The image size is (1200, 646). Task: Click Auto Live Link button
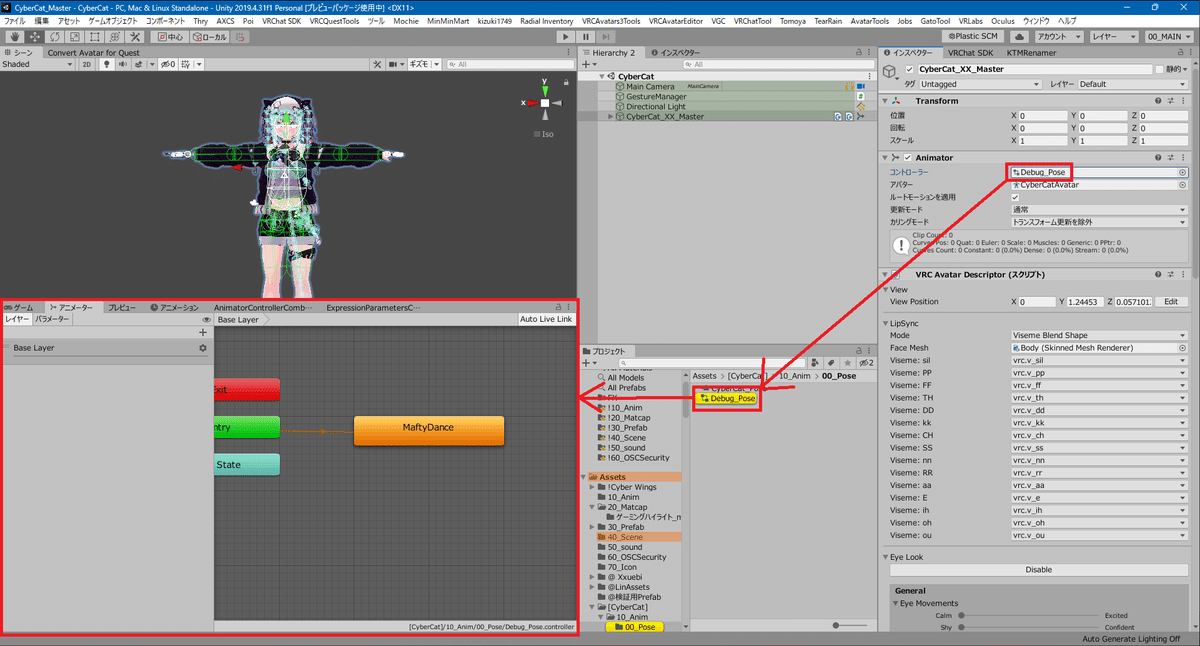(x=547, y=320)
